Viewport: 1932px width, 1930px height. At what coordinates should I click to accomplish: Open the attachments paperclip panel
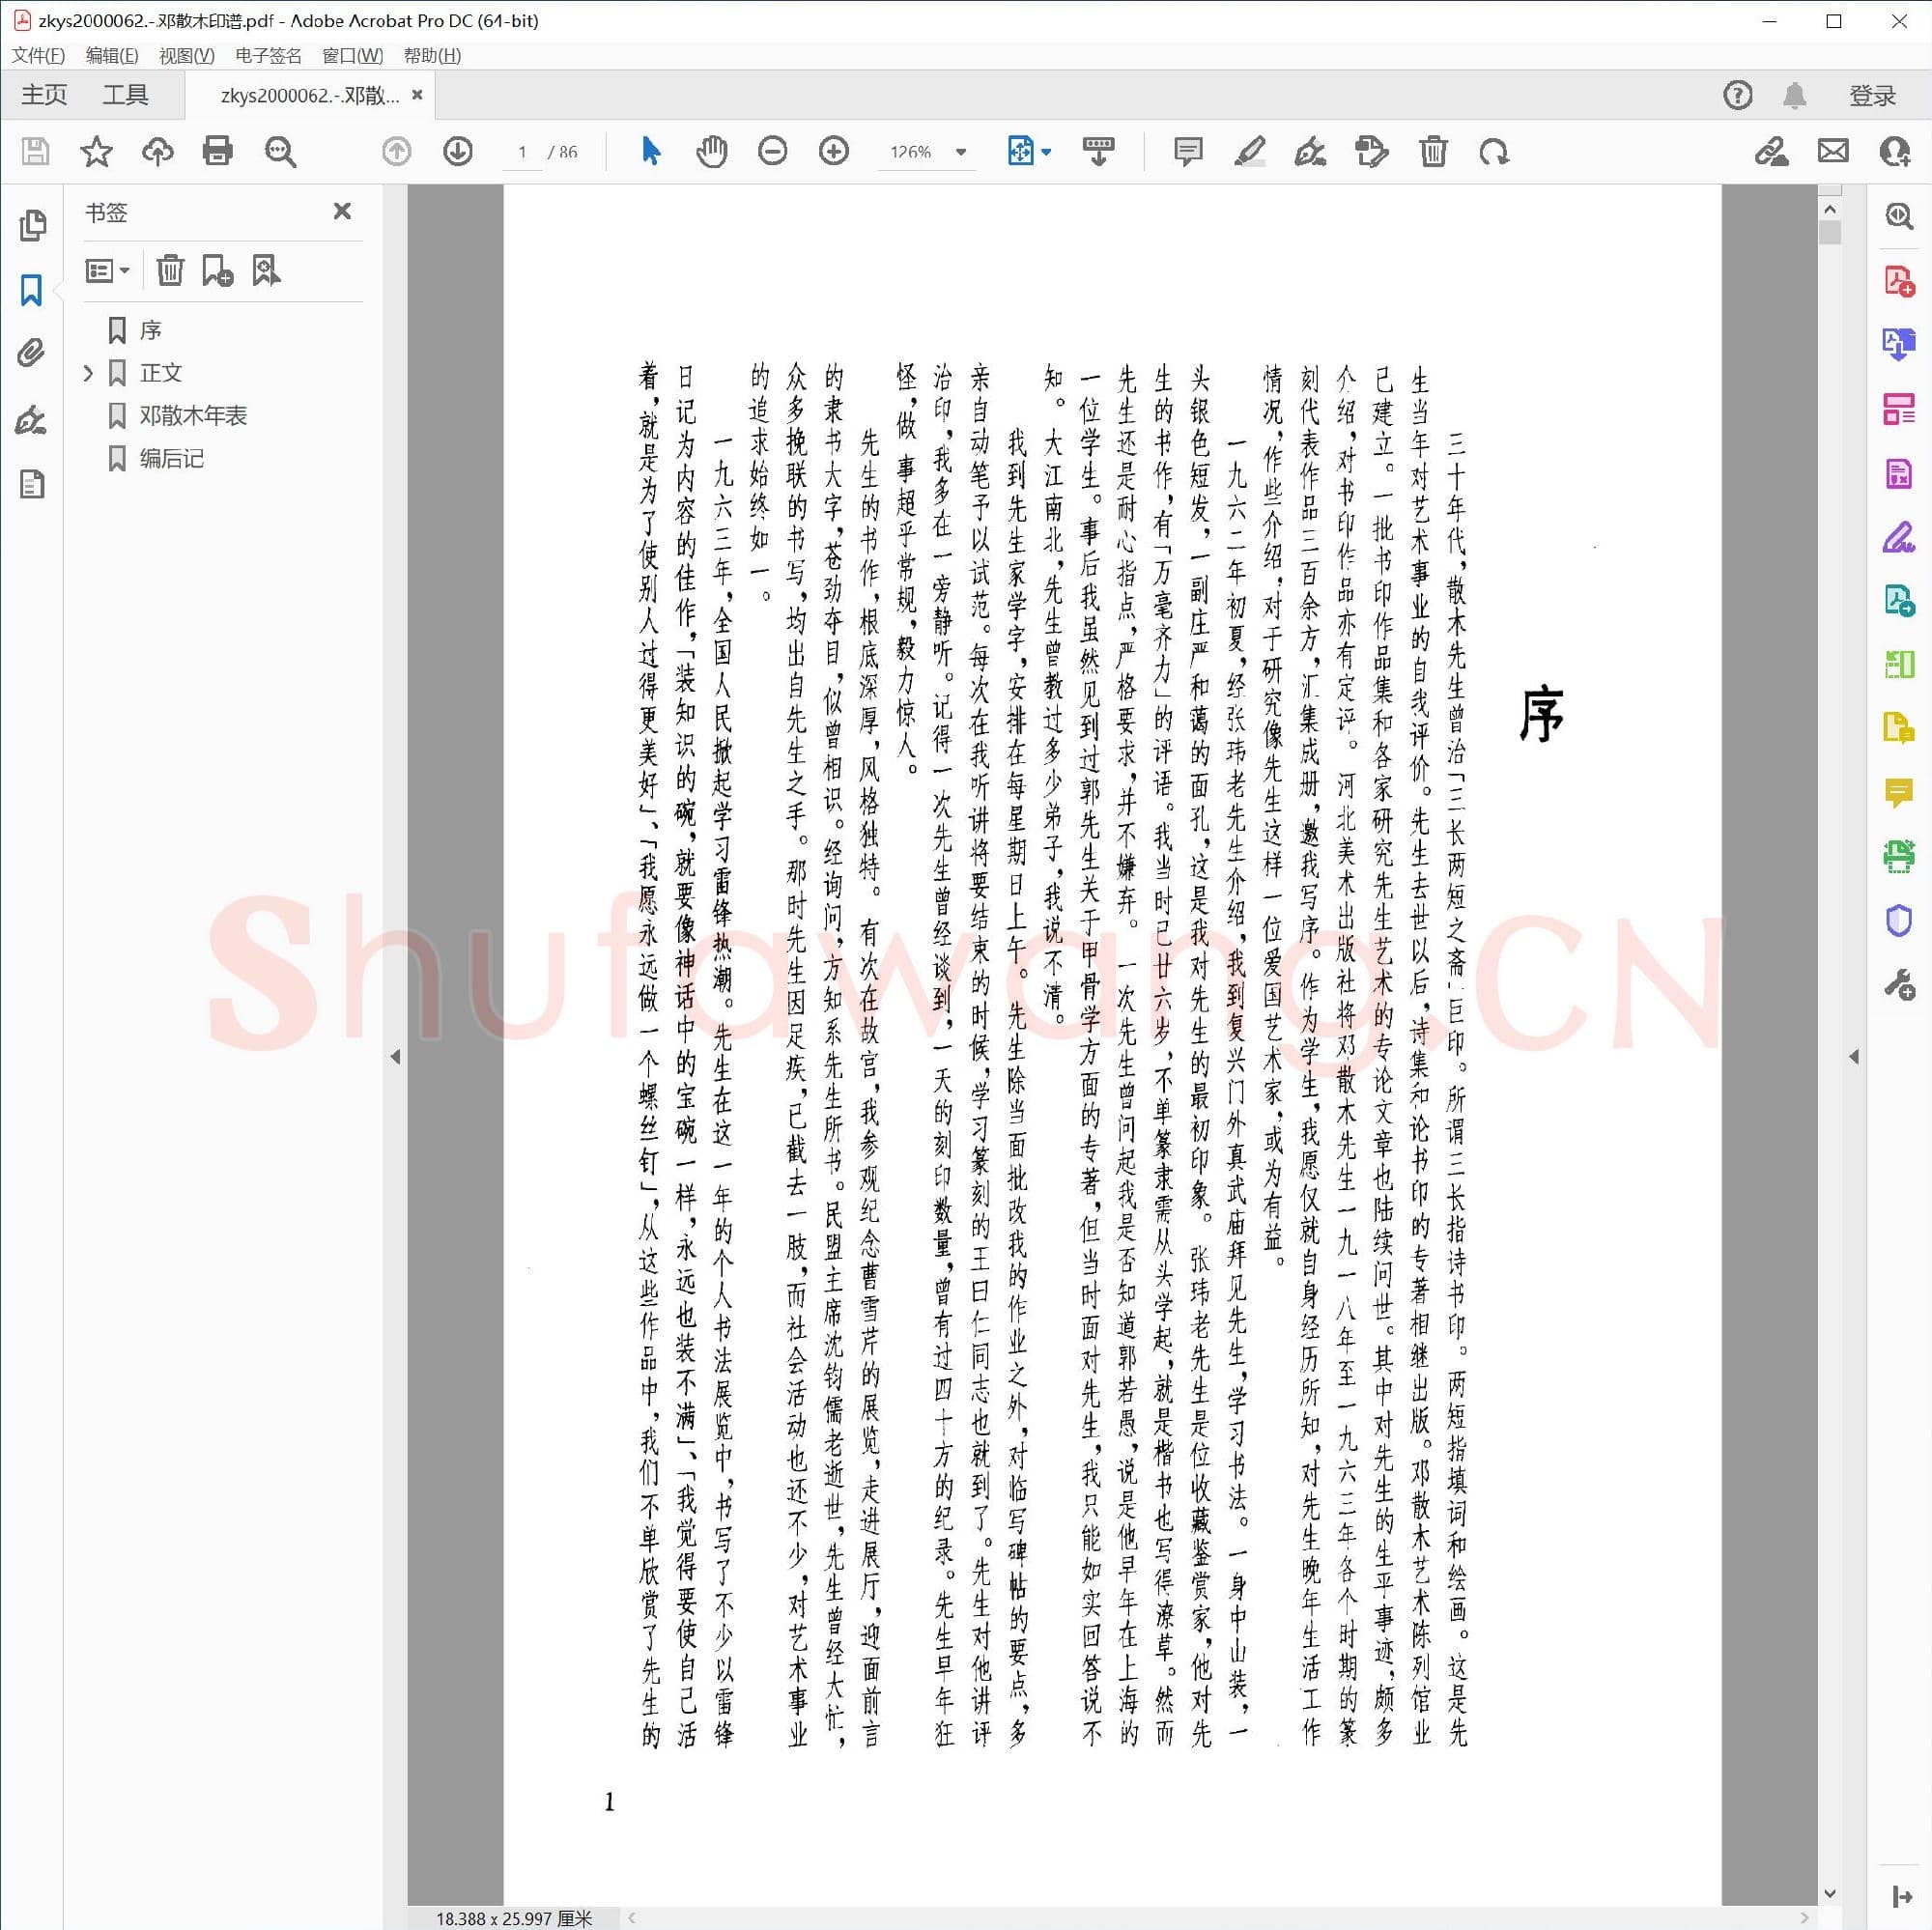[32, 354]
